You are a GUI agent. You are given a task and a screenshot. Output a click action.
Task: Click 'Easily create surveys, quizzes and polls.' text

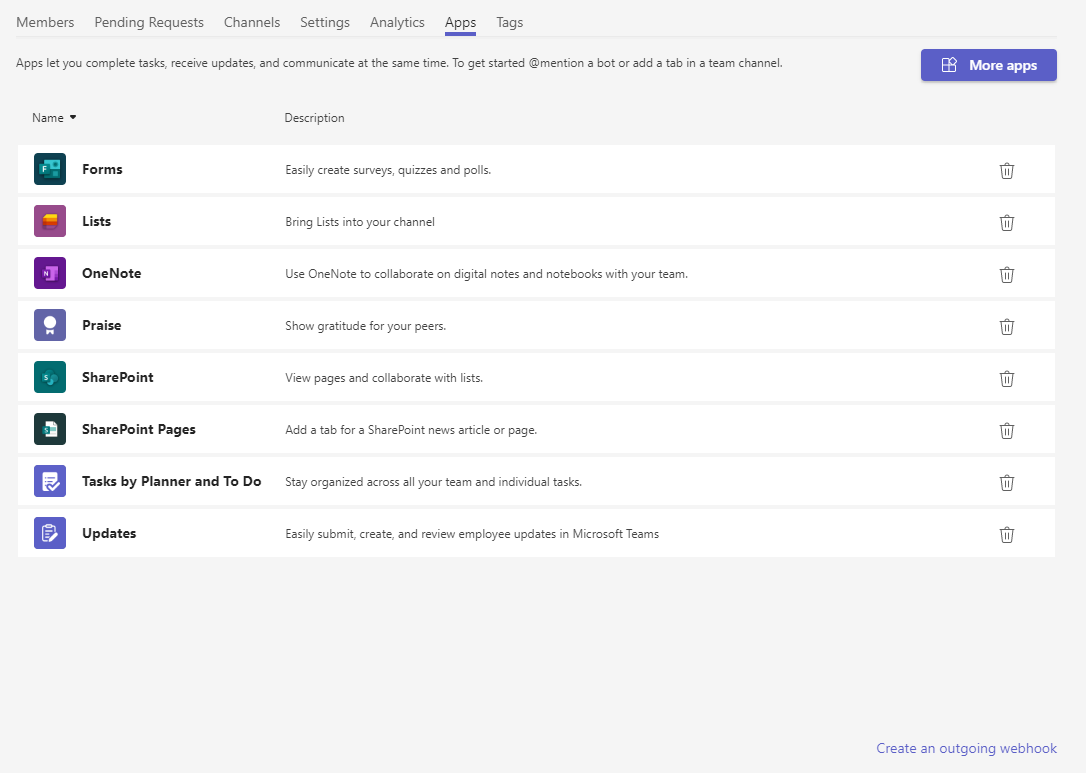click(x=388, y=170)
